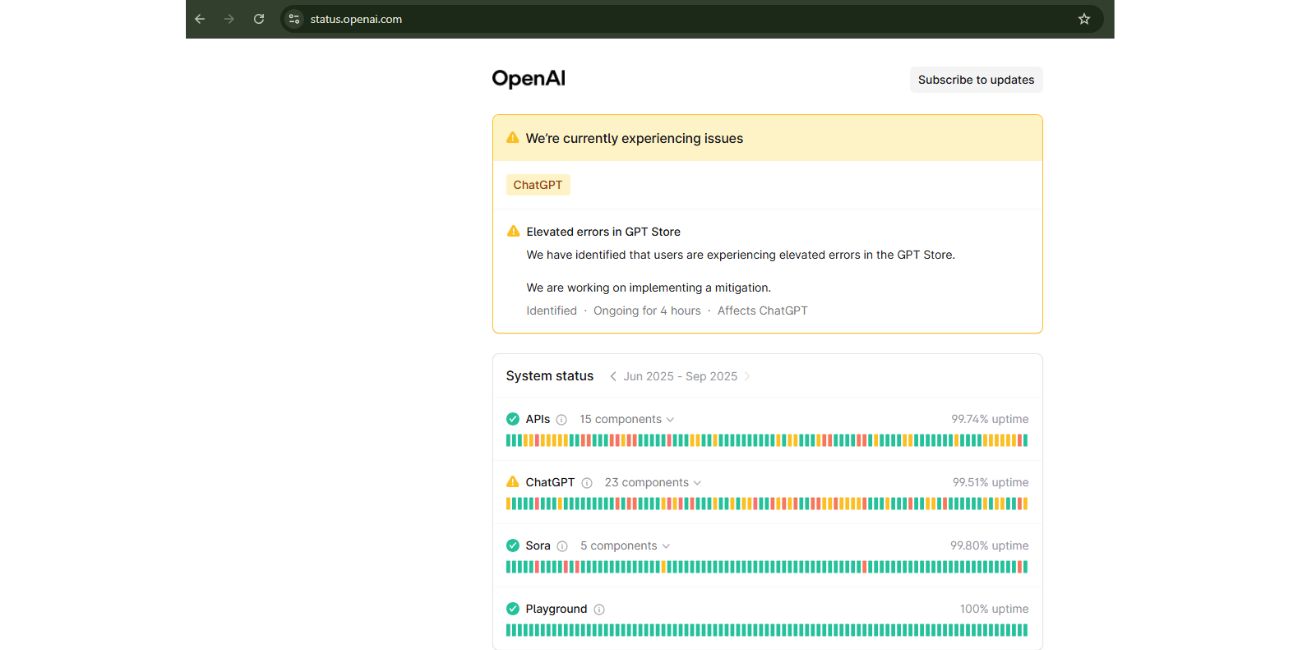Click the APIs 99.74% uptime value
The image size is (1300, 650).
coord(990,420)
